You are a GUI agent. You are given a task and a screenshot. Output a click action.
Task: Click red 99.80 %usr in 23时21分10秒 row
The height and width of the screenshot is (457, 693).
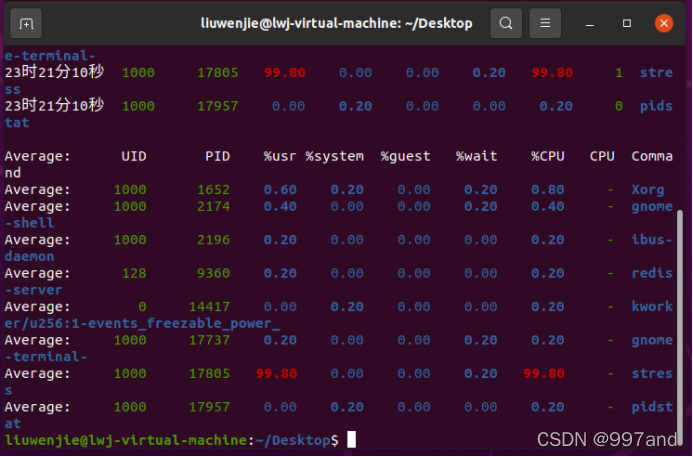285,73
